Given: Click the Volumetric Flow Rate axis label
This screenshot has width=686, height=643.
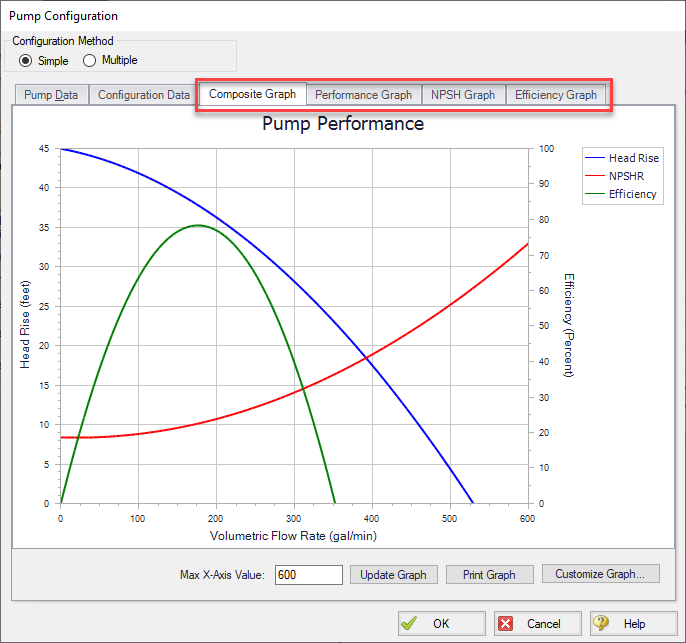Looking at the screenshot, I should click(293, 536).
